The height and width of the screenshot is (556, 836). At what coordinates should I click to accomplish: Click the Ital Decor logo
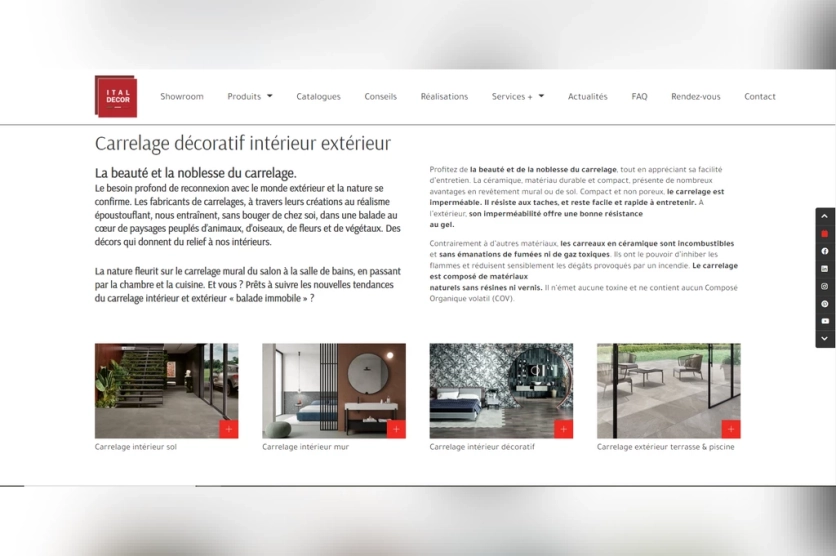point(115,97)
